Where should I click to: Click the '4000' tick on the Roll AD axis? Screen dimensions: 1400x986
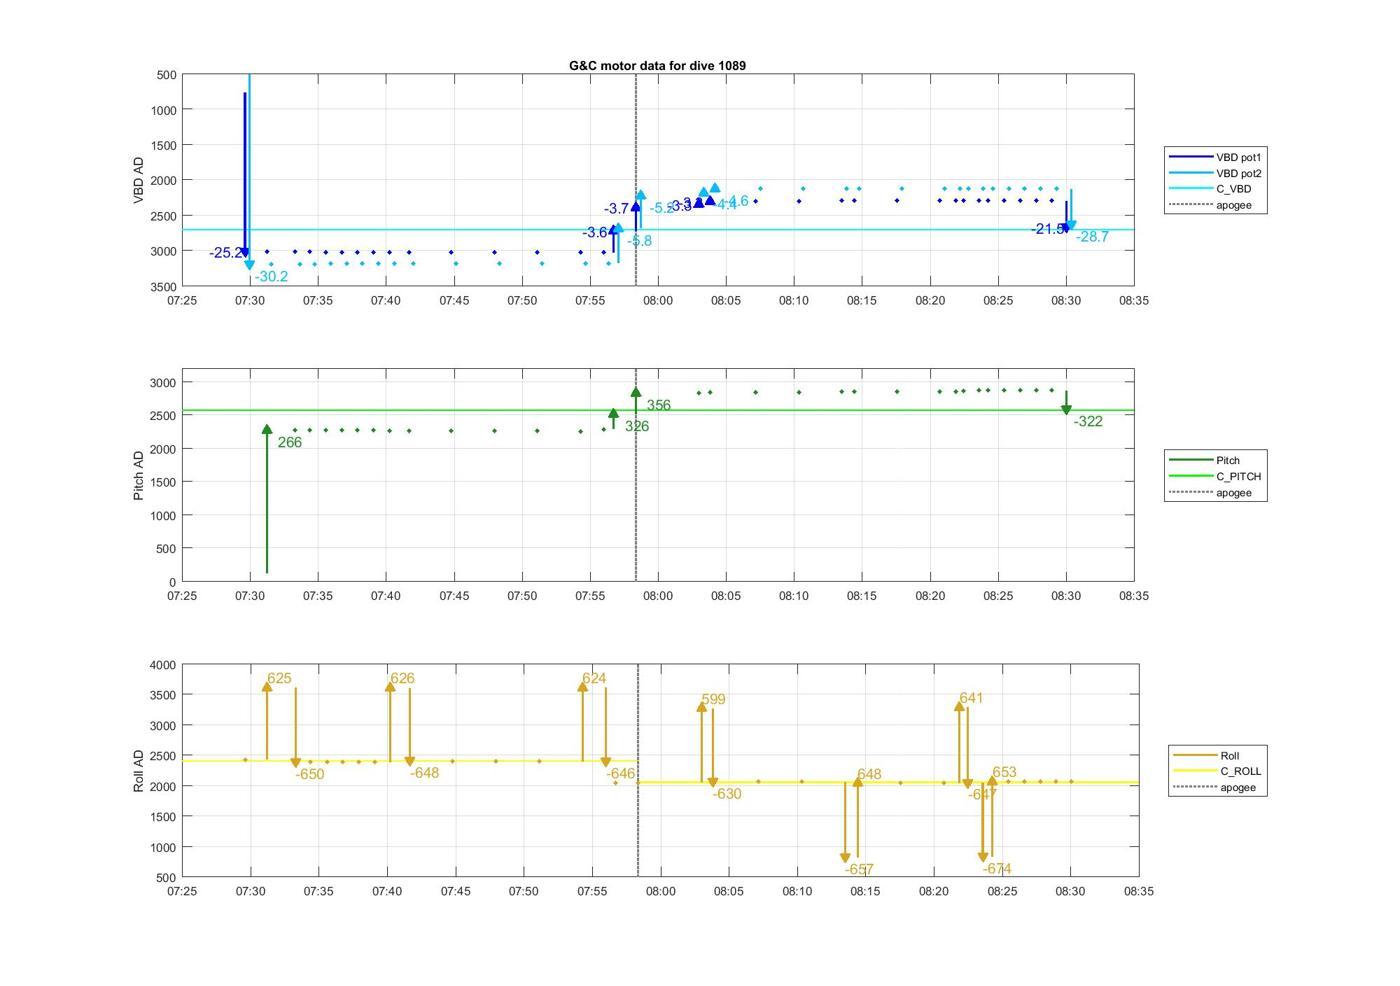click(164, 665)
